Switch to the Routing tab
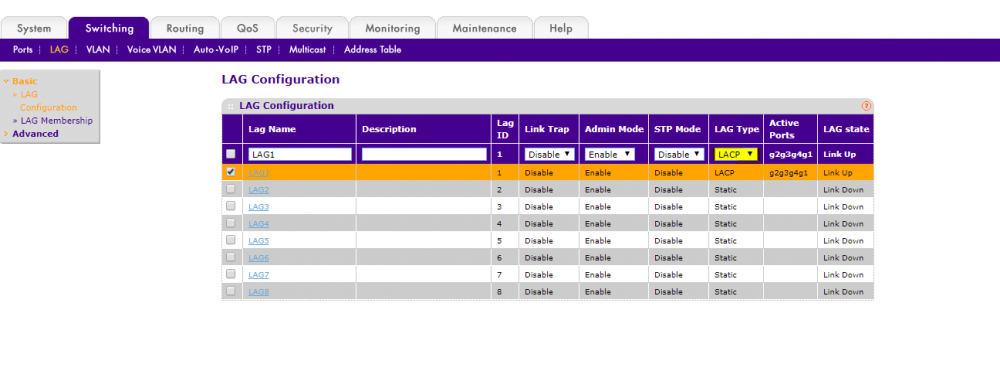The image size is (1000, 371). click(x=185, y=28)
